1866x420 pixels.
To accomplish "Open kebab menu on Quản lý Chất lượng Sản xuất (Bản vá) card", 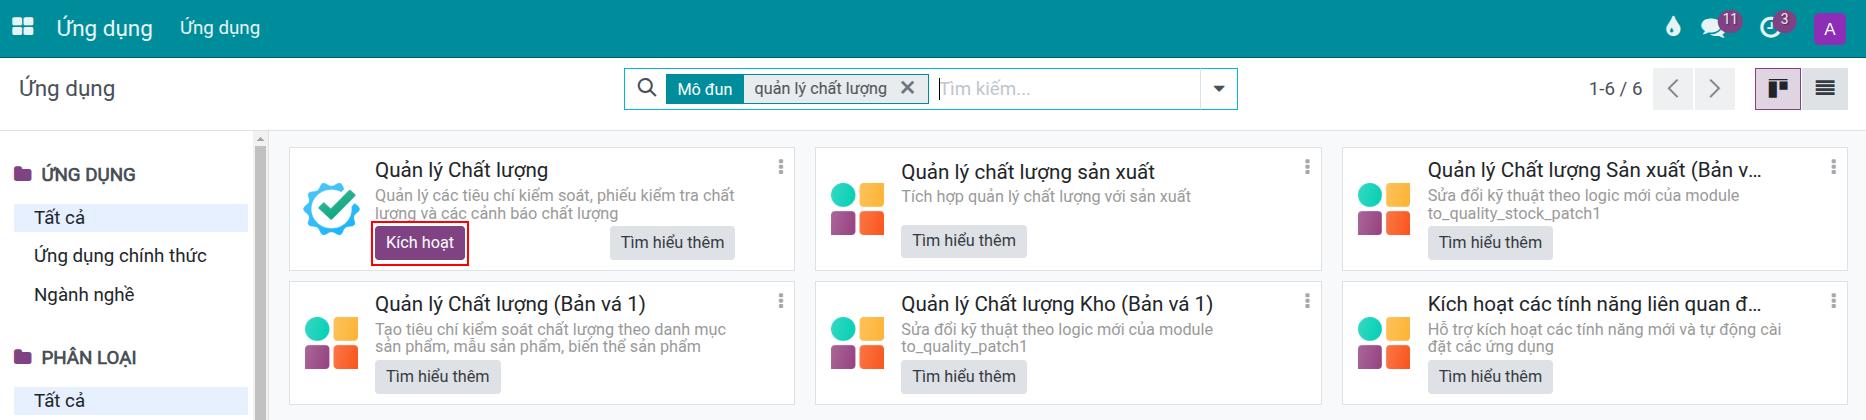I will [1833, 167].
